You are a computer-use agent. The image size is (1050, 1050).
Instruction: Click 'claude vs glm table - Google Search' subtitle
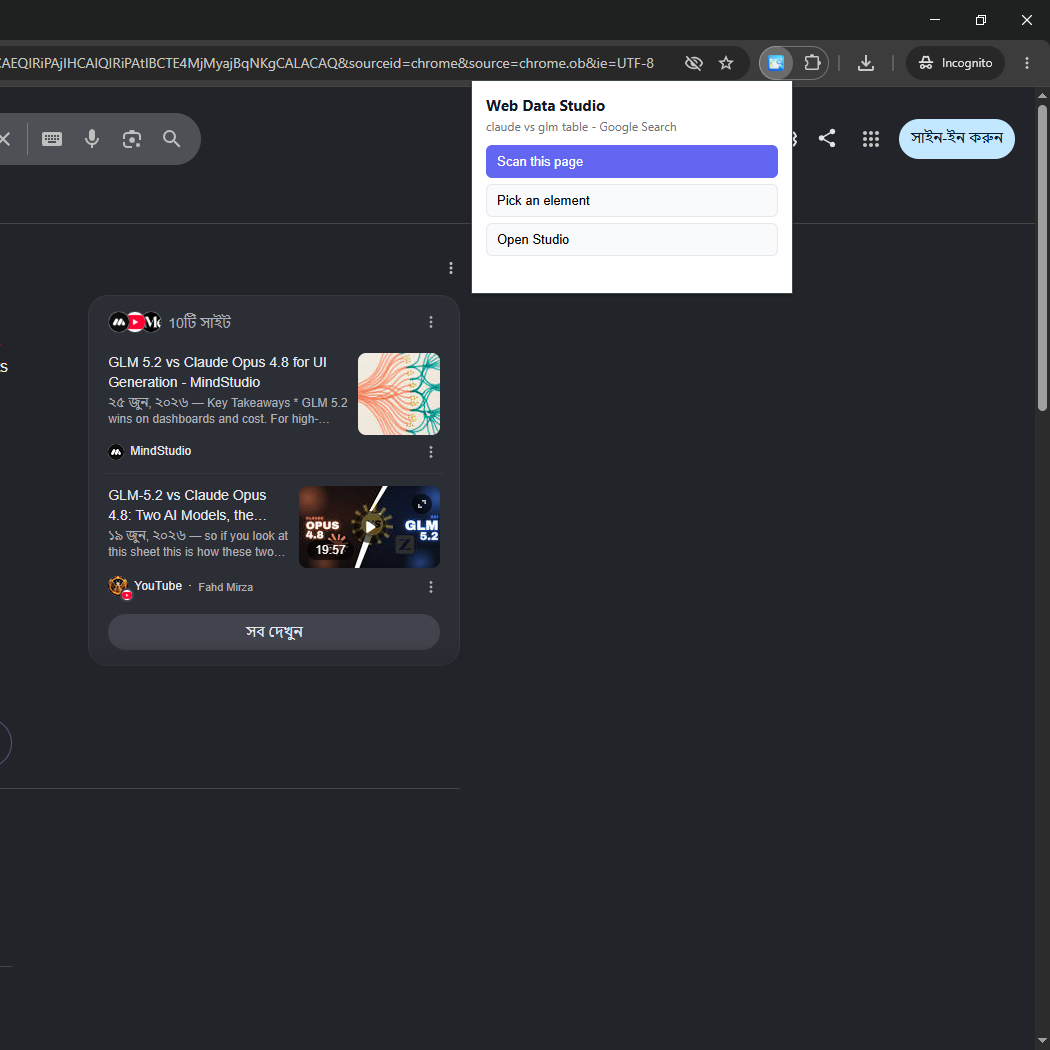pyautogui.click(x=581, y=127)
